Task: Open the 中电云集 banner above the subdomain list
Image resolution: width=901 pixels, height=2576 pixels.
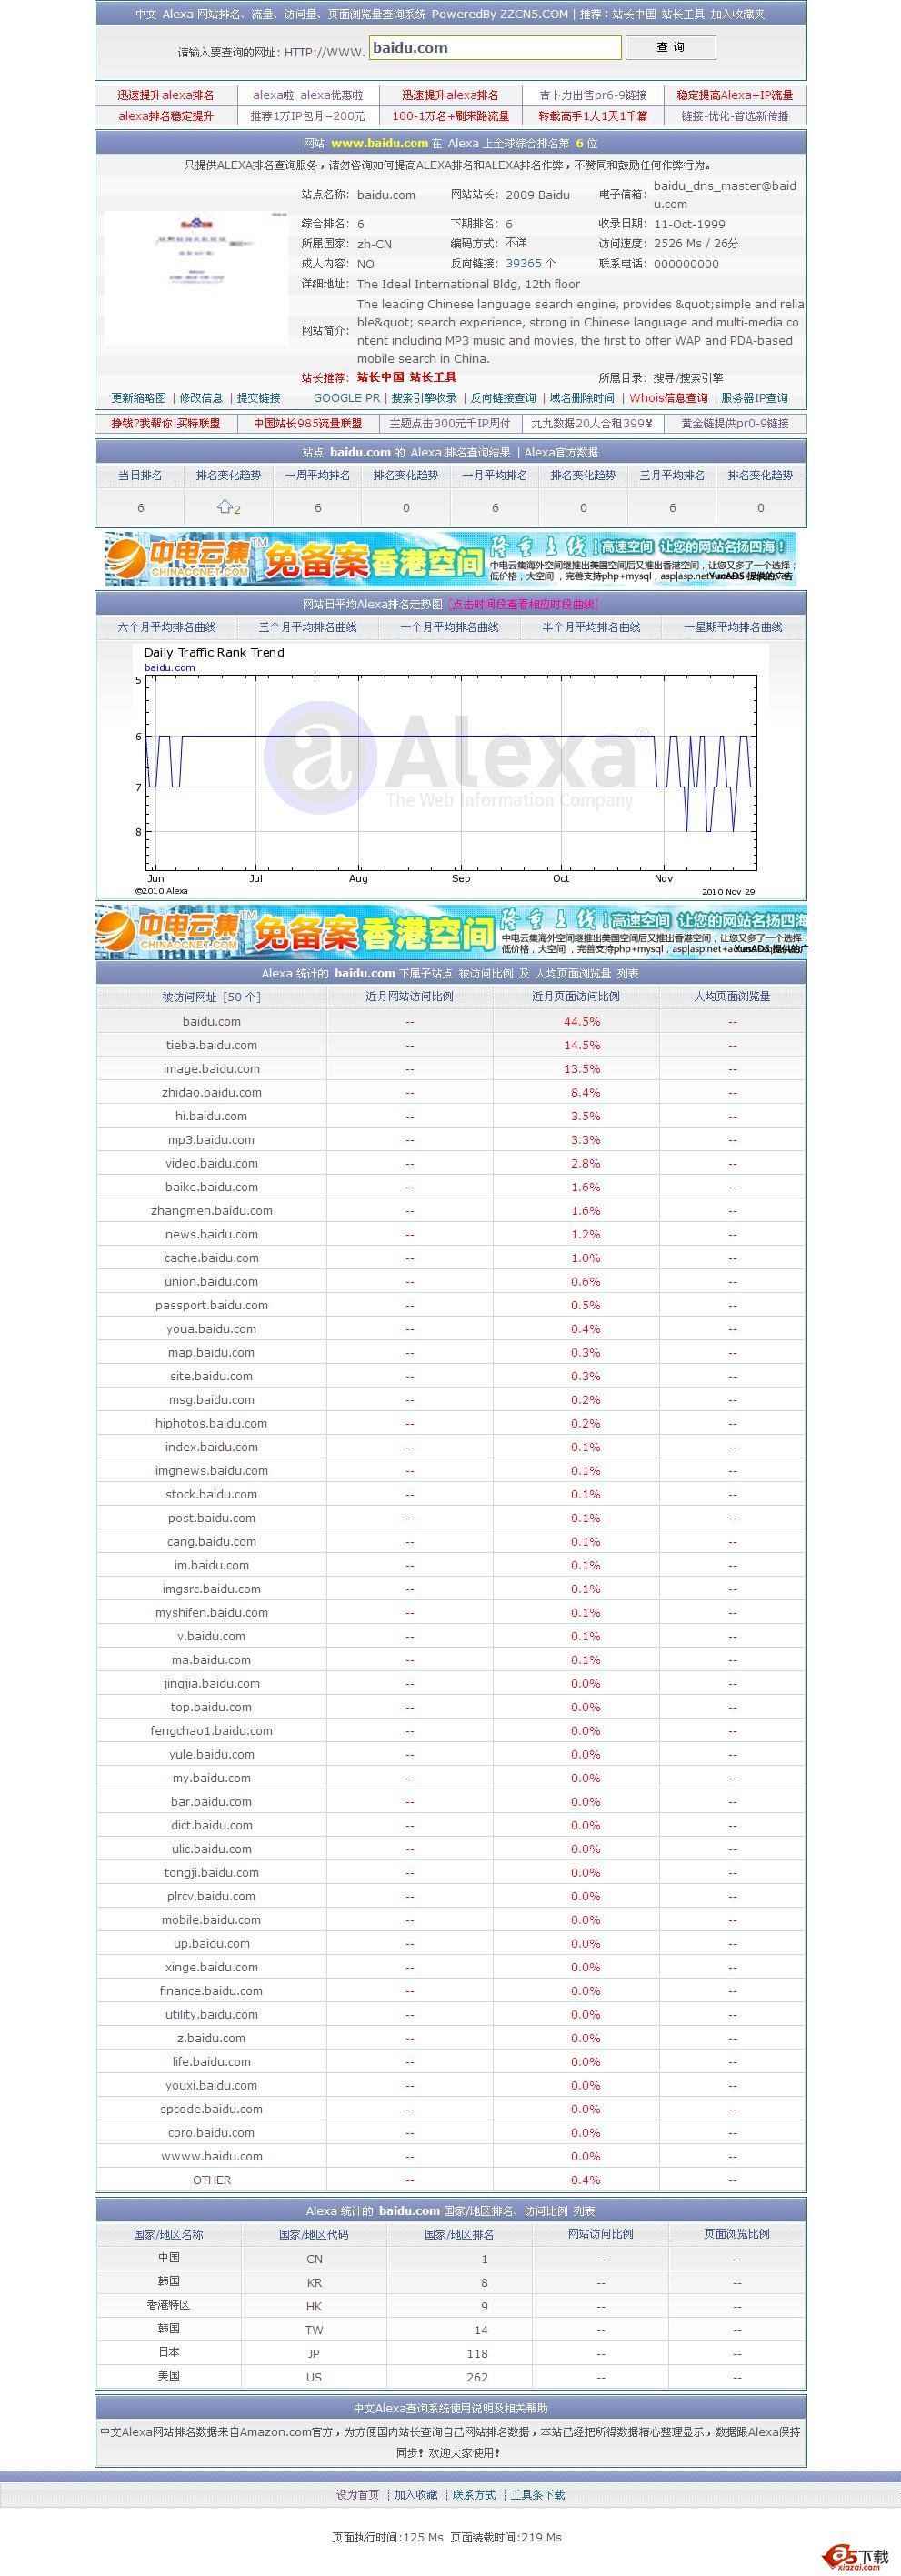Action: coord(451,932)
